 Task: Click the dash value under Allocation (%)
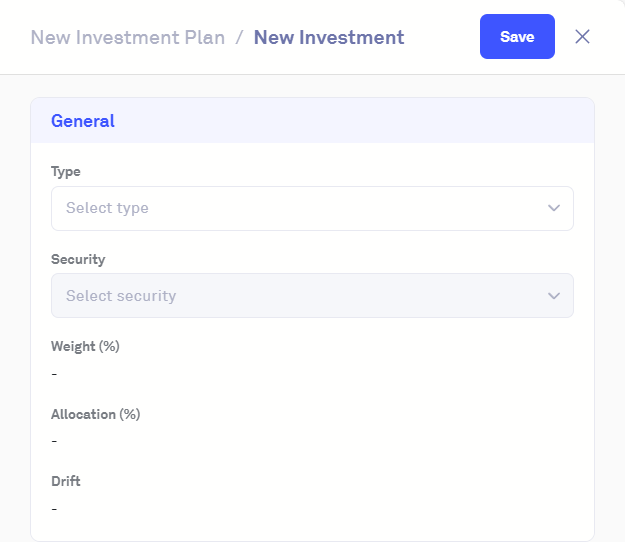pos(54,440)
